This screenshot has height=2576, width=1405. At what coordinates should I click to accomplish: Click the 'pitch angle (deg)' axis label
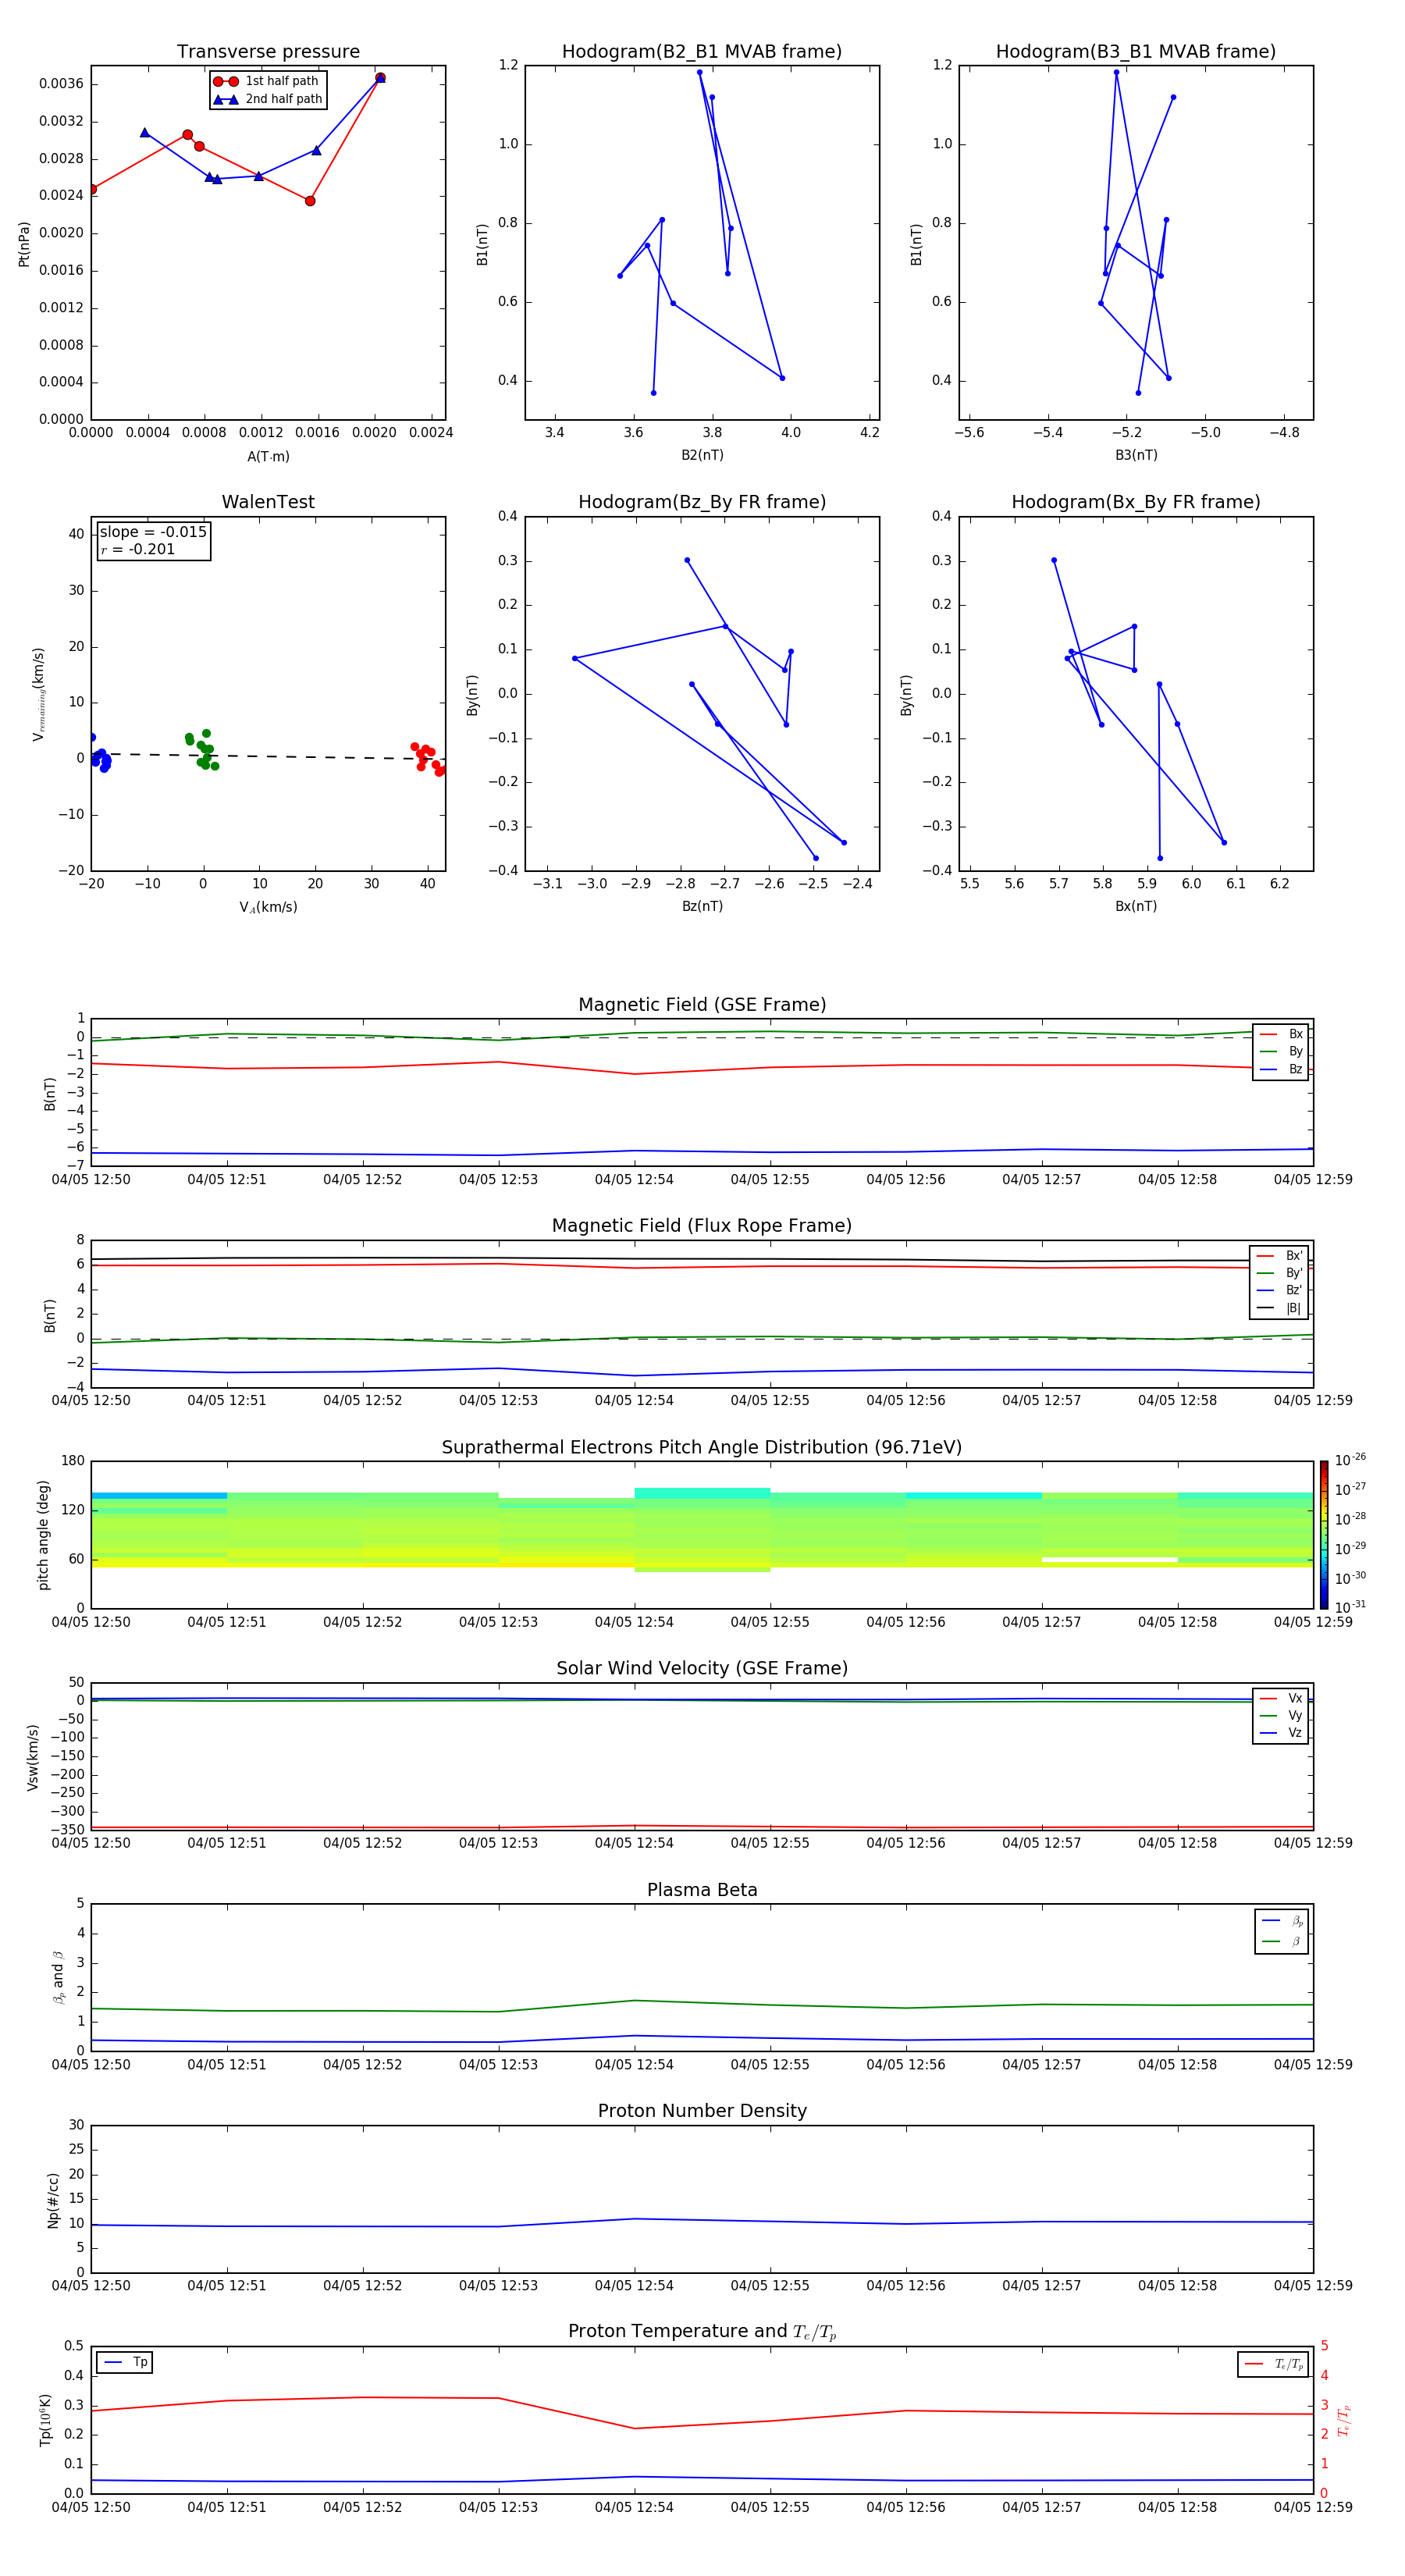click(x=43, y=1535)
